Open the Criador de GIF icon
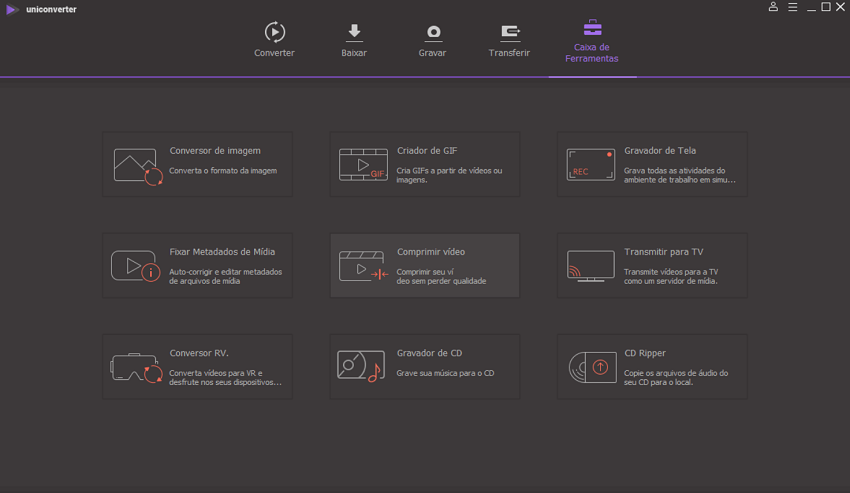Screen dimensions: 850x493 tap(363, 165)
